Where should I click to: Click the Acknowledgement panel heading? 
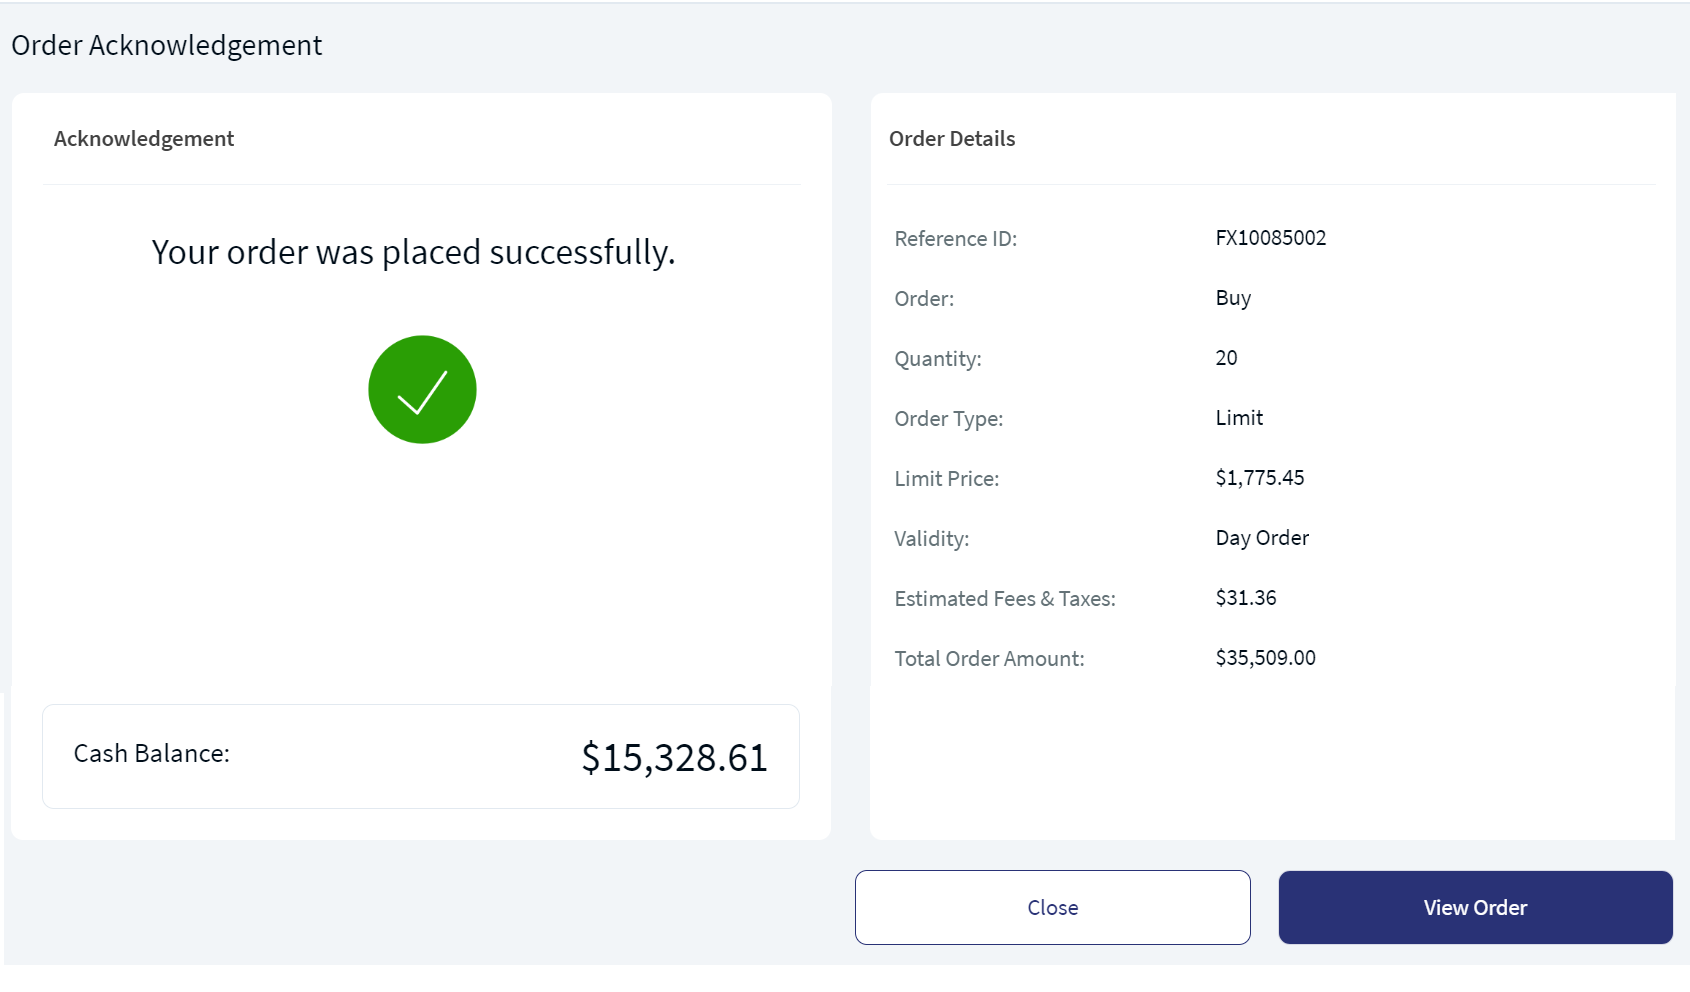(x=144, y=139)
